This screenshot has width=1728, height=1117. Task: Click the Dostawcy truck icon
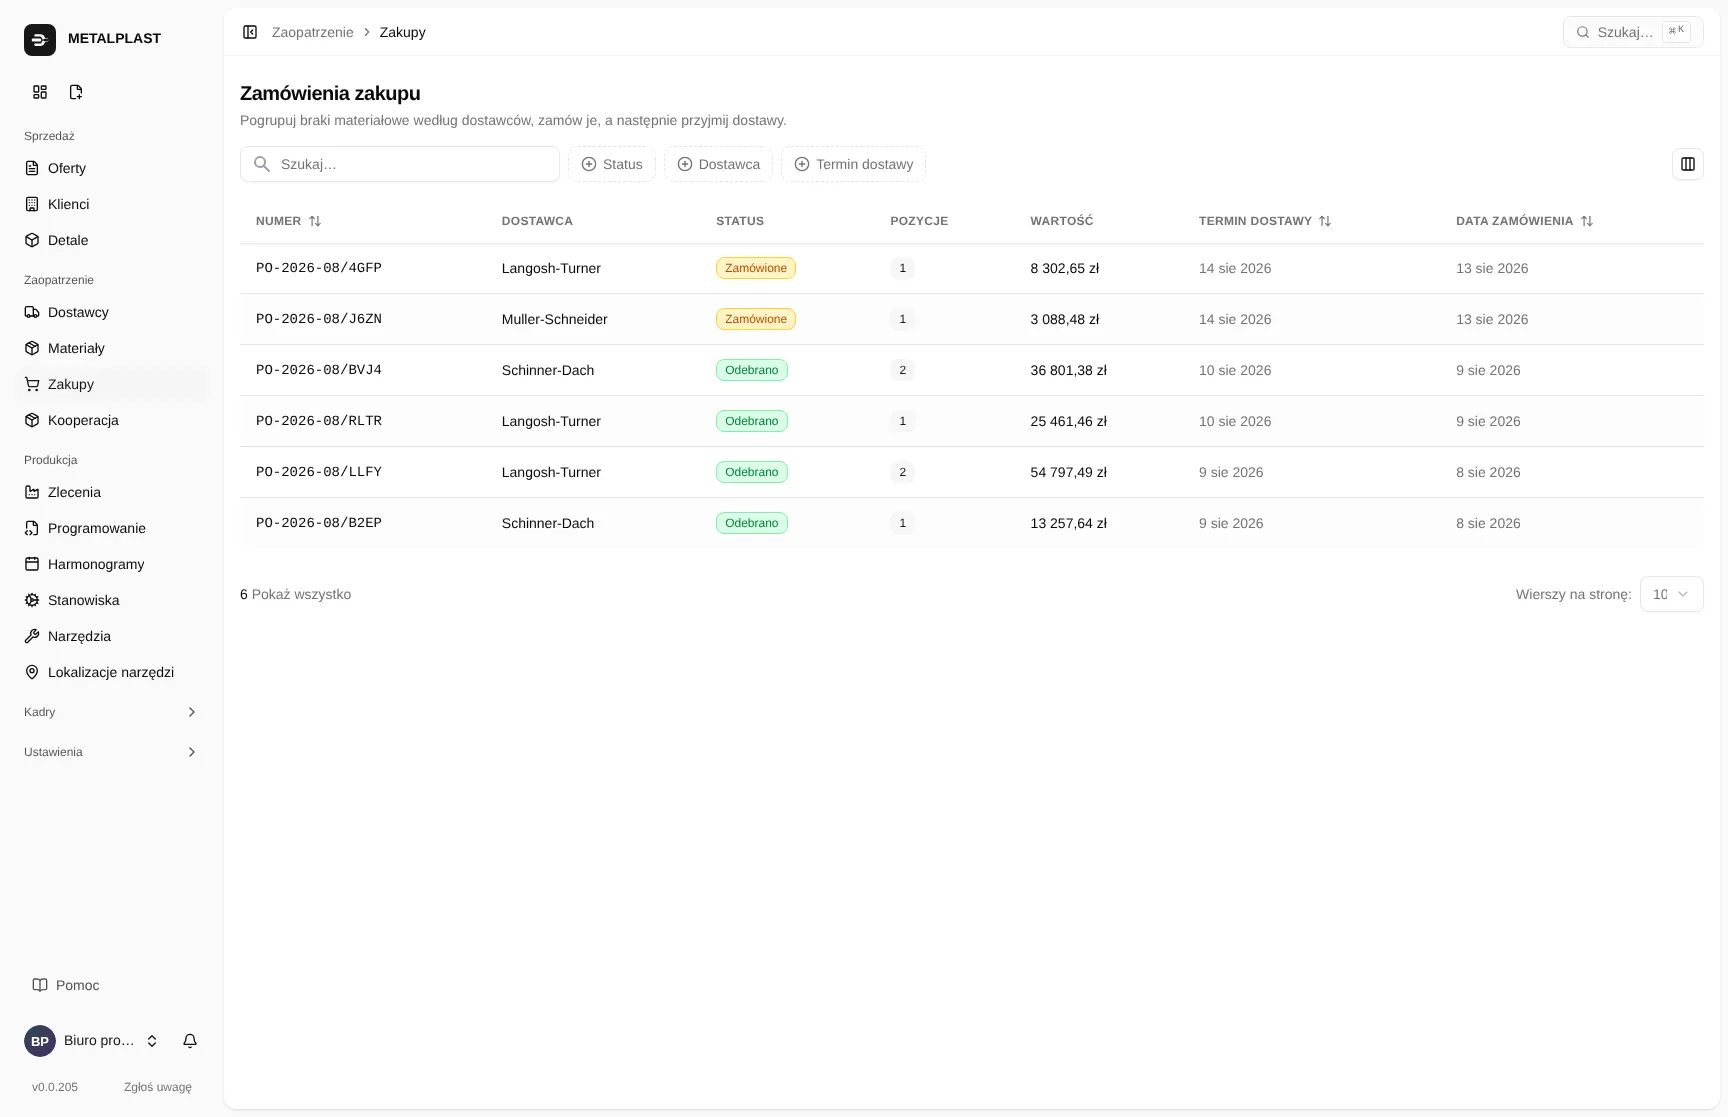(x=32, y=312)
